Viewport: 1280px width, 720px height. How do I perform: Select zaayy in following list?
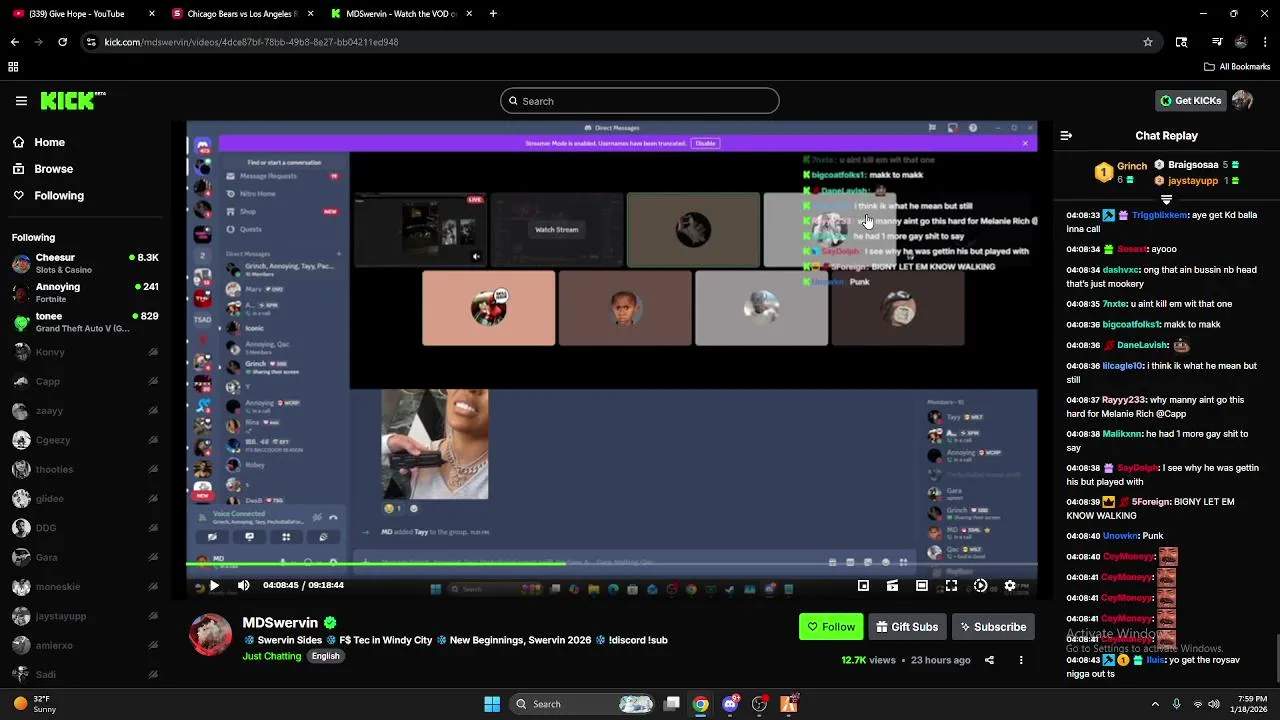pyautogui.click(x=85, y=410)
